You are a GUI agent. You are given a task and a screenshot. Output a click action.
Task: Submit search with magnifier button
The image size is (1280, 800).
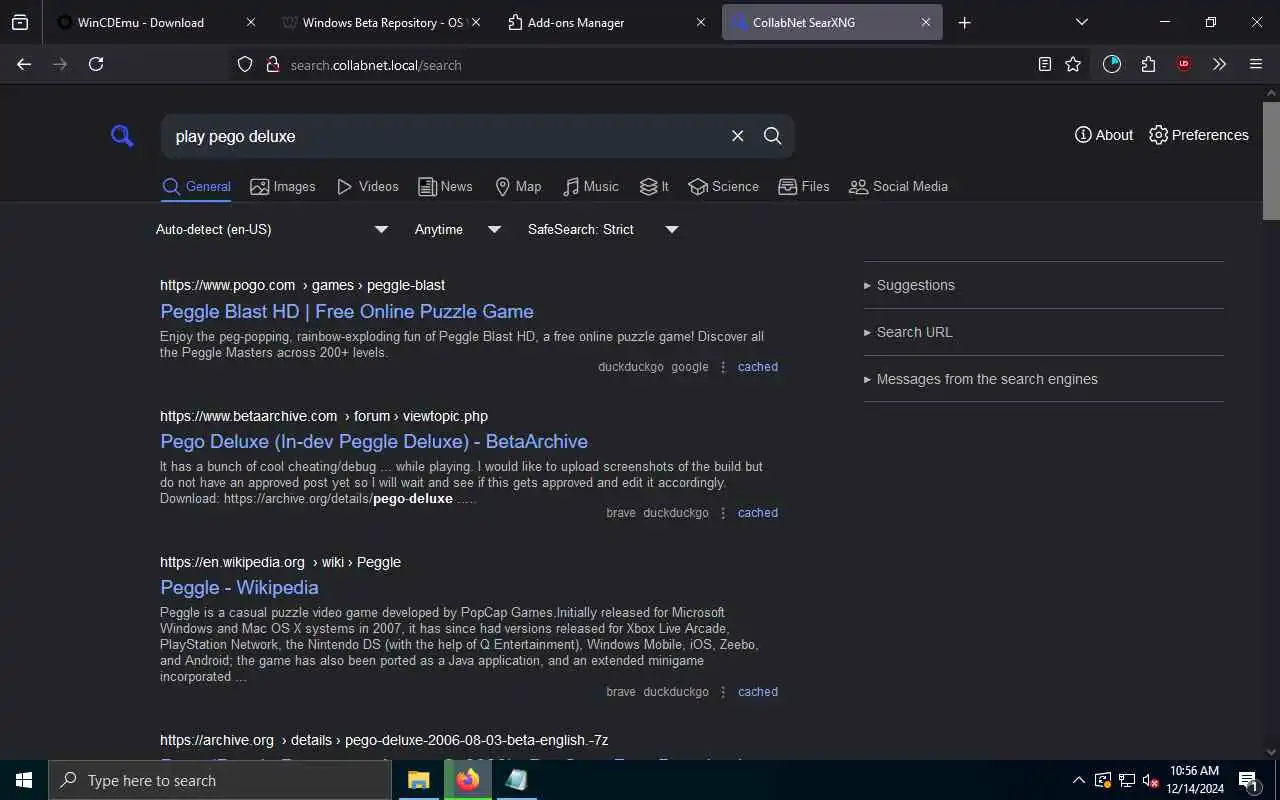(x=772, y=136)
